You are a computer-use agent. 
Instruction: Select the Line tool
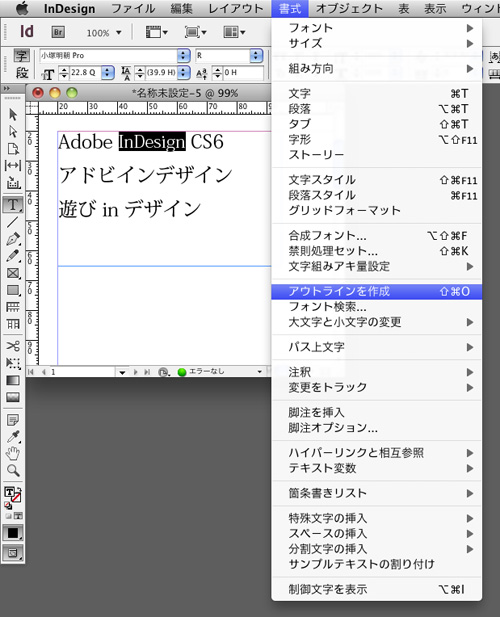(x=13, y=222)
